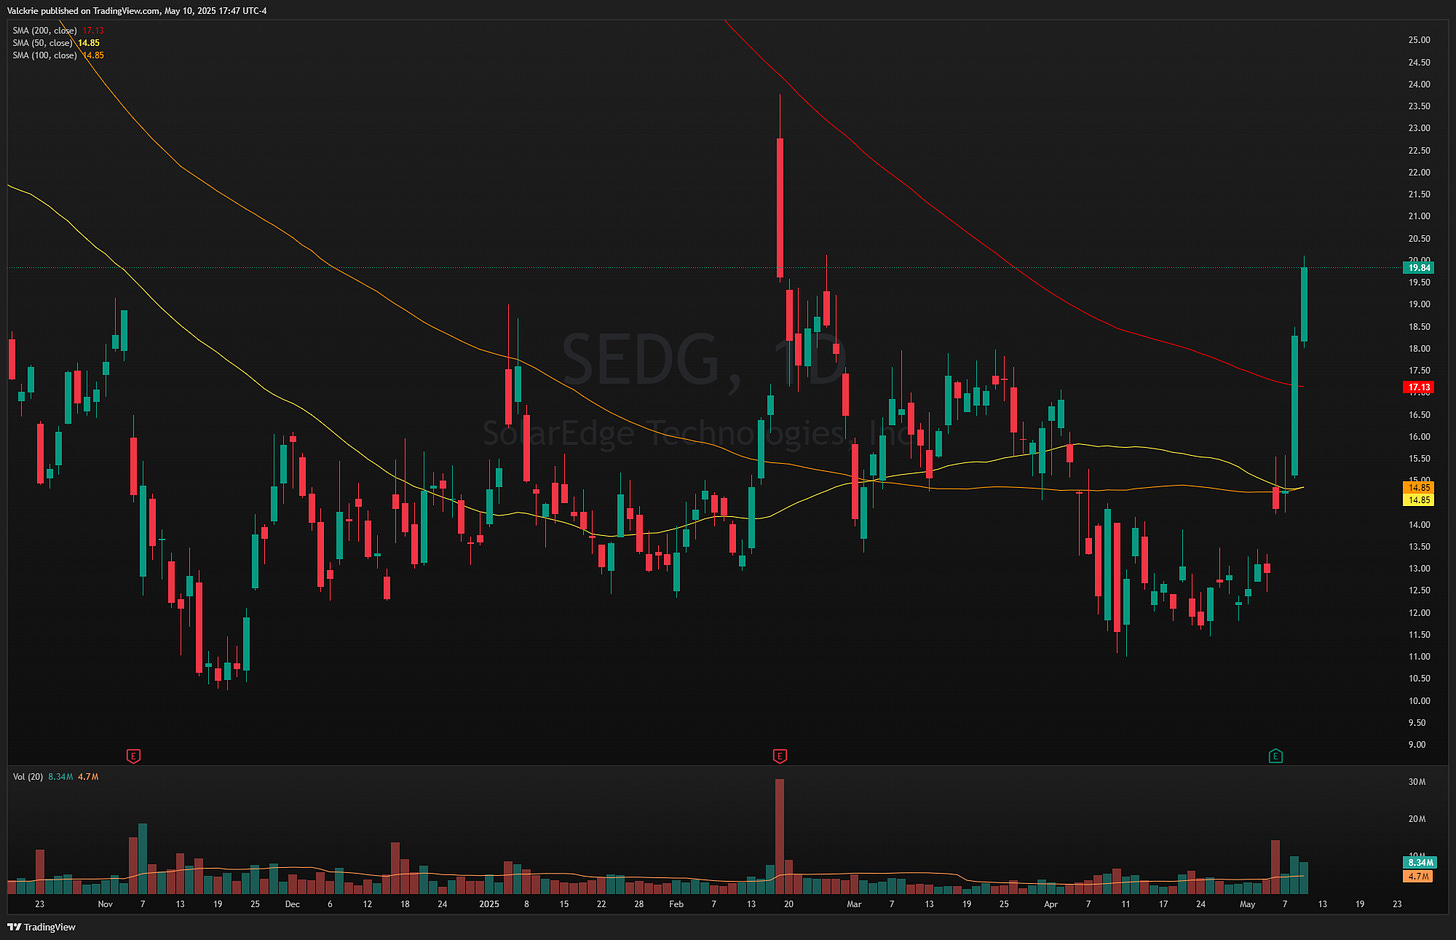Click the 'May' label on the date axis
Image resolution: width=1456 pixels, height=940 pixels.
pos(1247,904)
